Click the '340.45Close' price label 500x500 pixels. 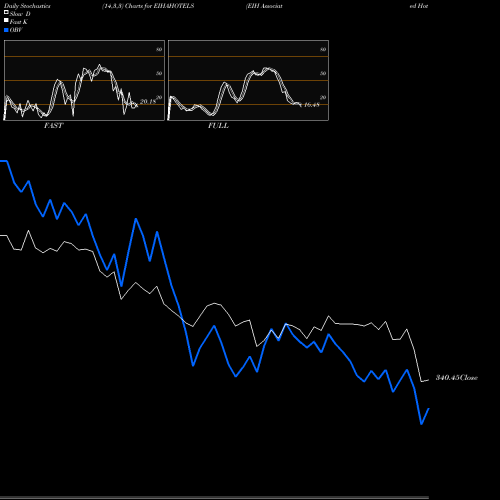[x=457, y=378]
